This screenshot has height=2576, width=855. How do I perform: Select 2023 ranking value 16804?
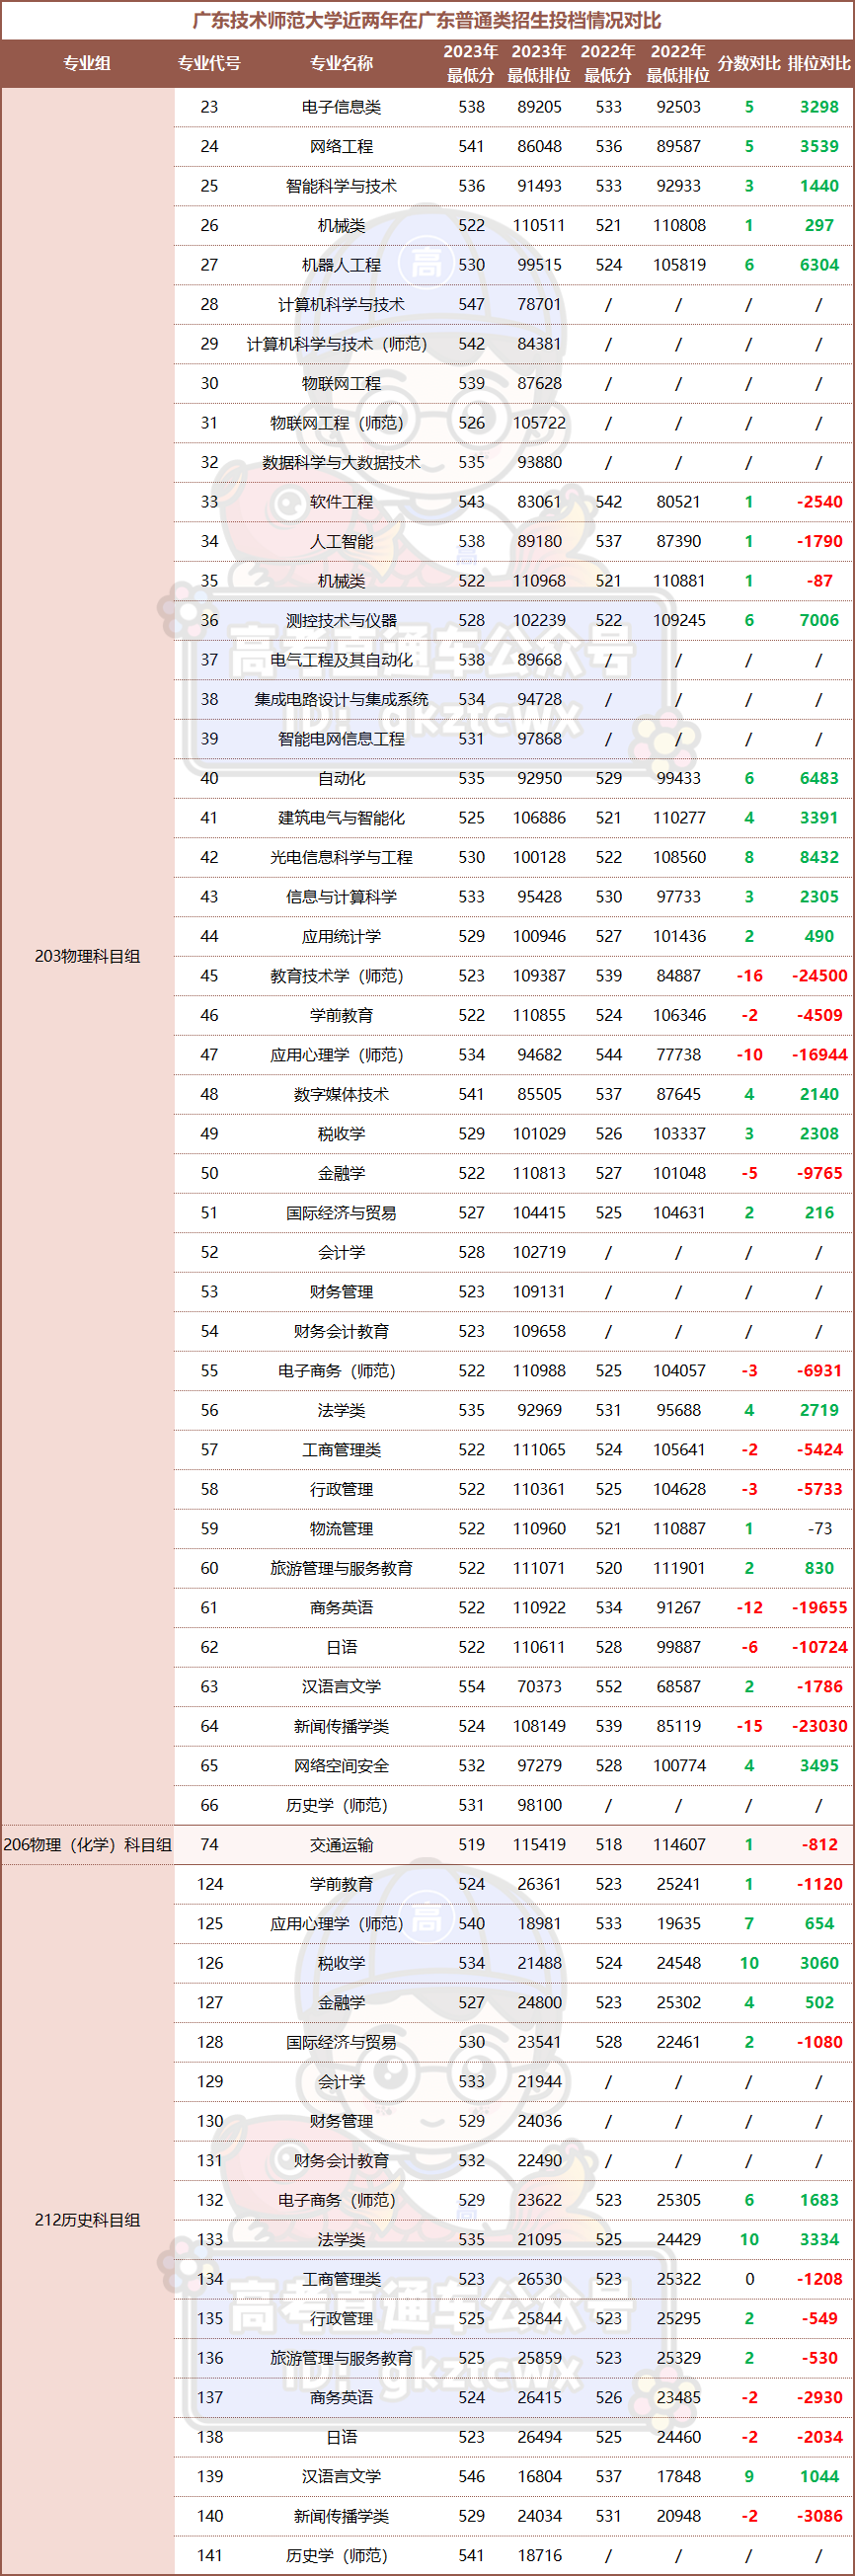point(539,2476)
